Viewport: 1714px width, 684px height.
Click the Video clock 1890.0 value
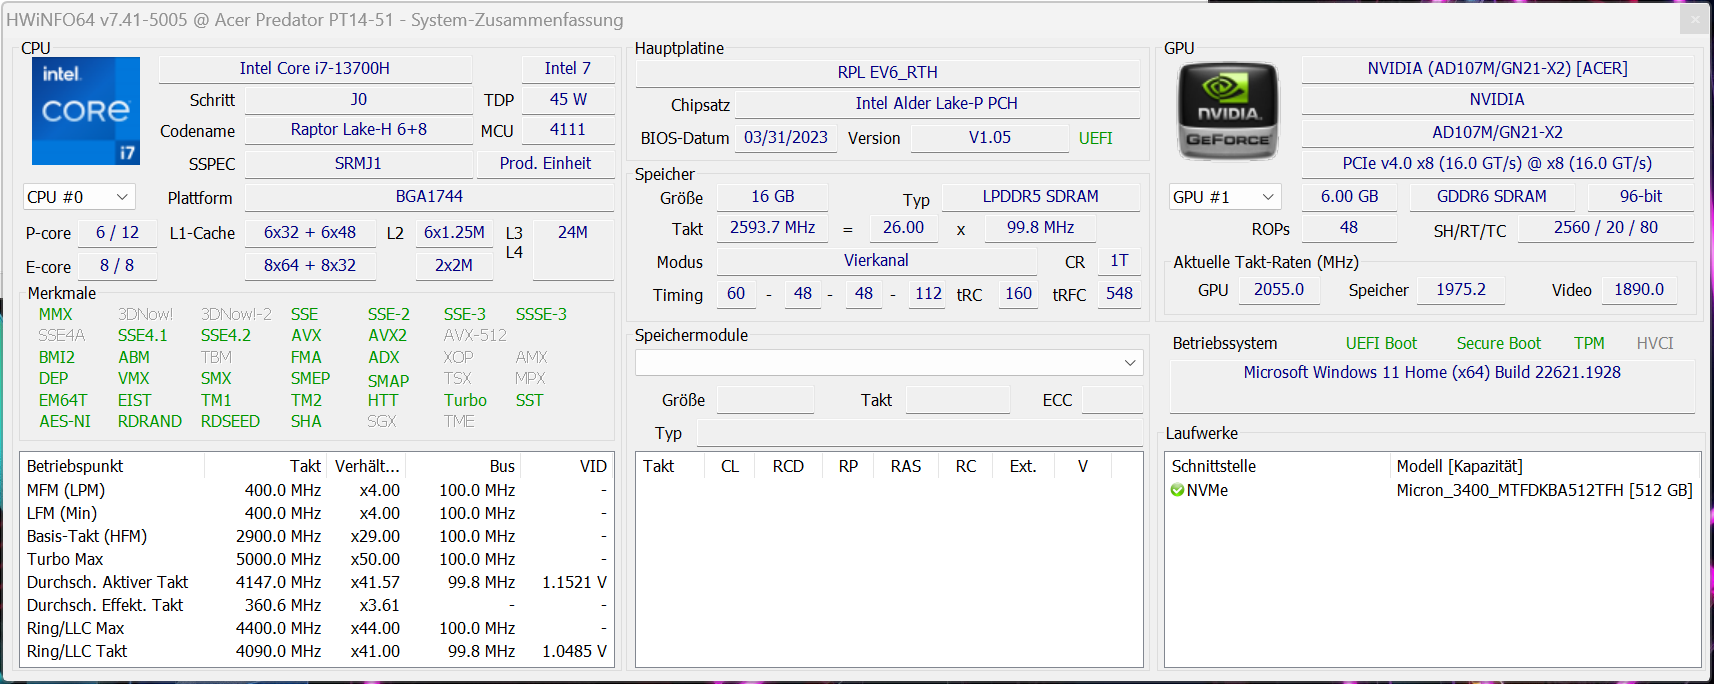(x=1639, y=289)
